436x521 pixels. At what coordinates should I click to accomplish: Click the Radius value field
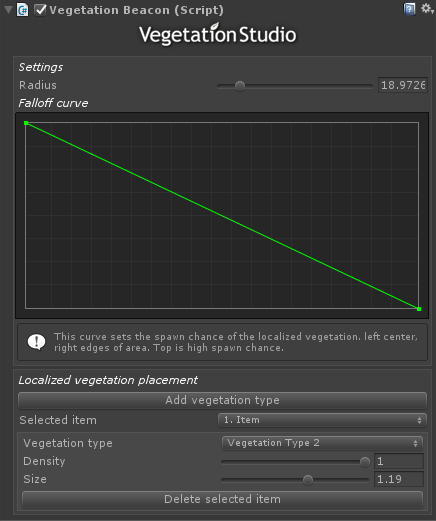point(403,85)
